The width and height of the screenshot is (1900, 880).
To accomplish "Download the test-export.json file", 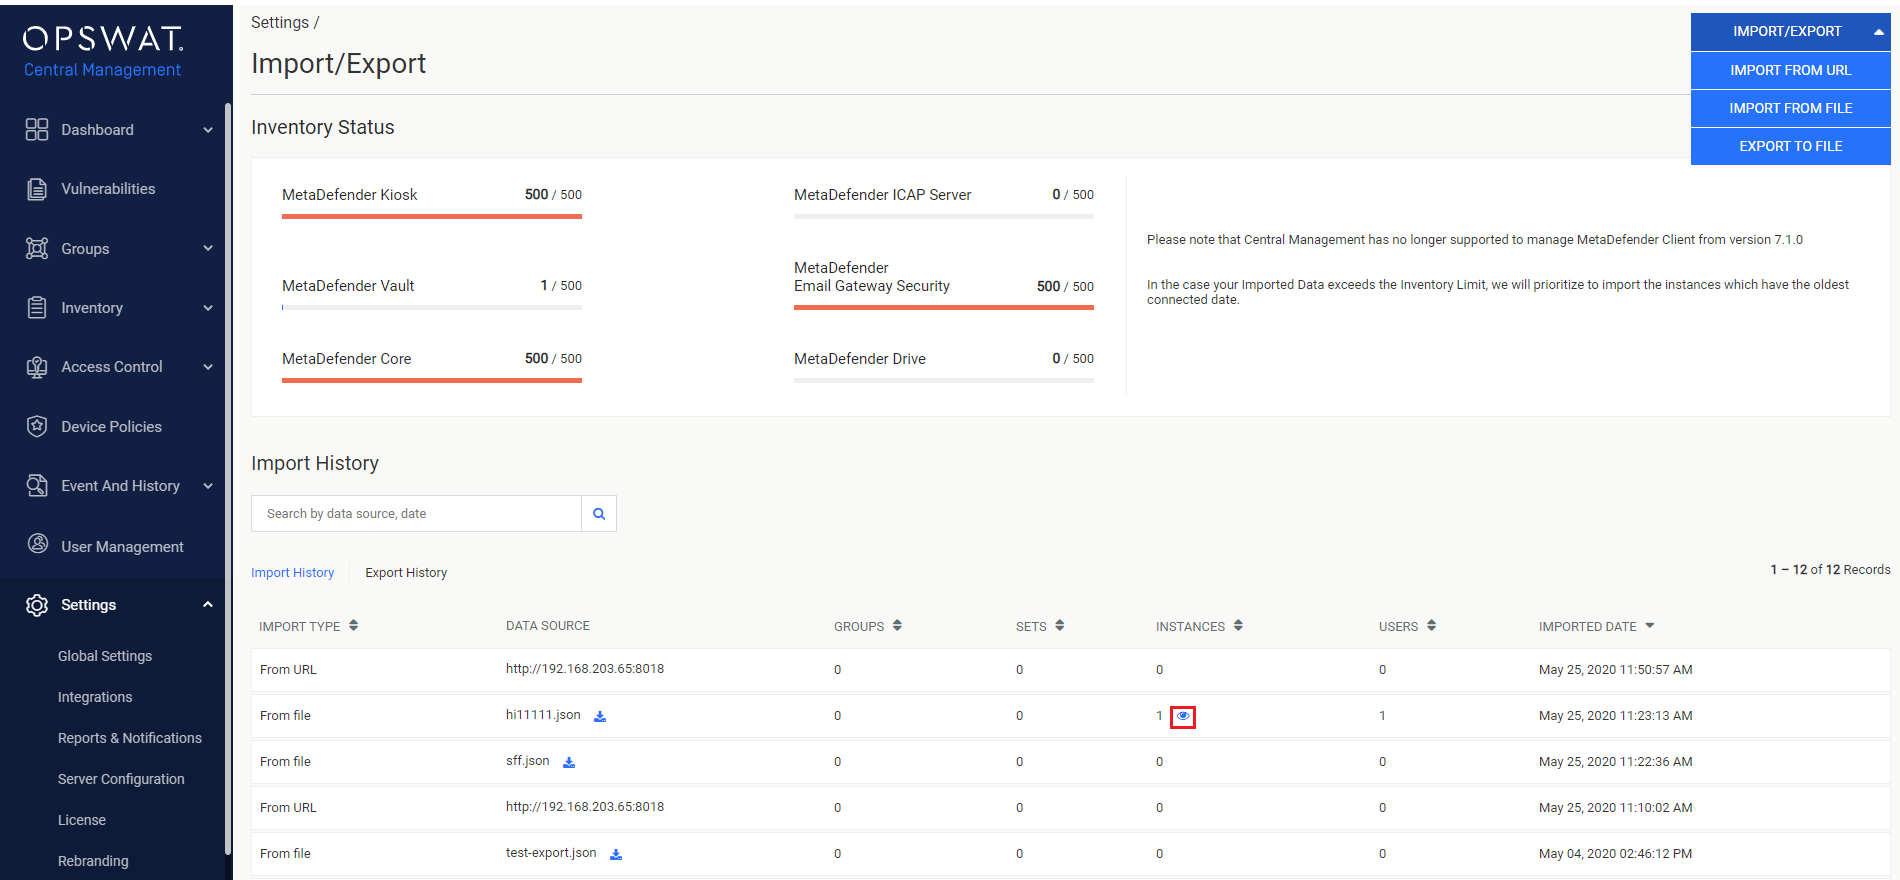I will (616, 854).
